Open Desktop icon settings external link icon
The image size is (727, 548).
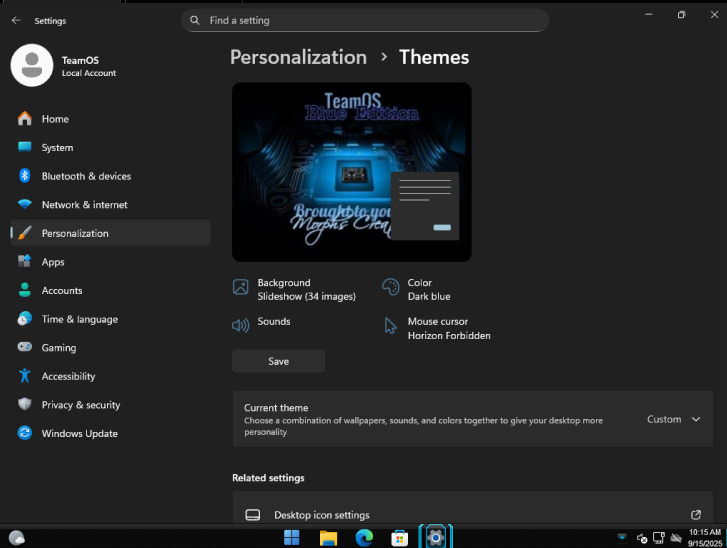[x=696, y=515]
